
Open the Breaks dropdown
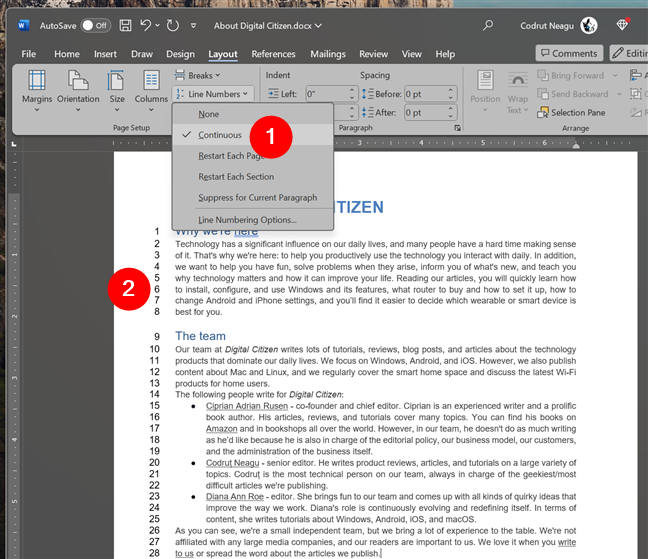point(197,76)
